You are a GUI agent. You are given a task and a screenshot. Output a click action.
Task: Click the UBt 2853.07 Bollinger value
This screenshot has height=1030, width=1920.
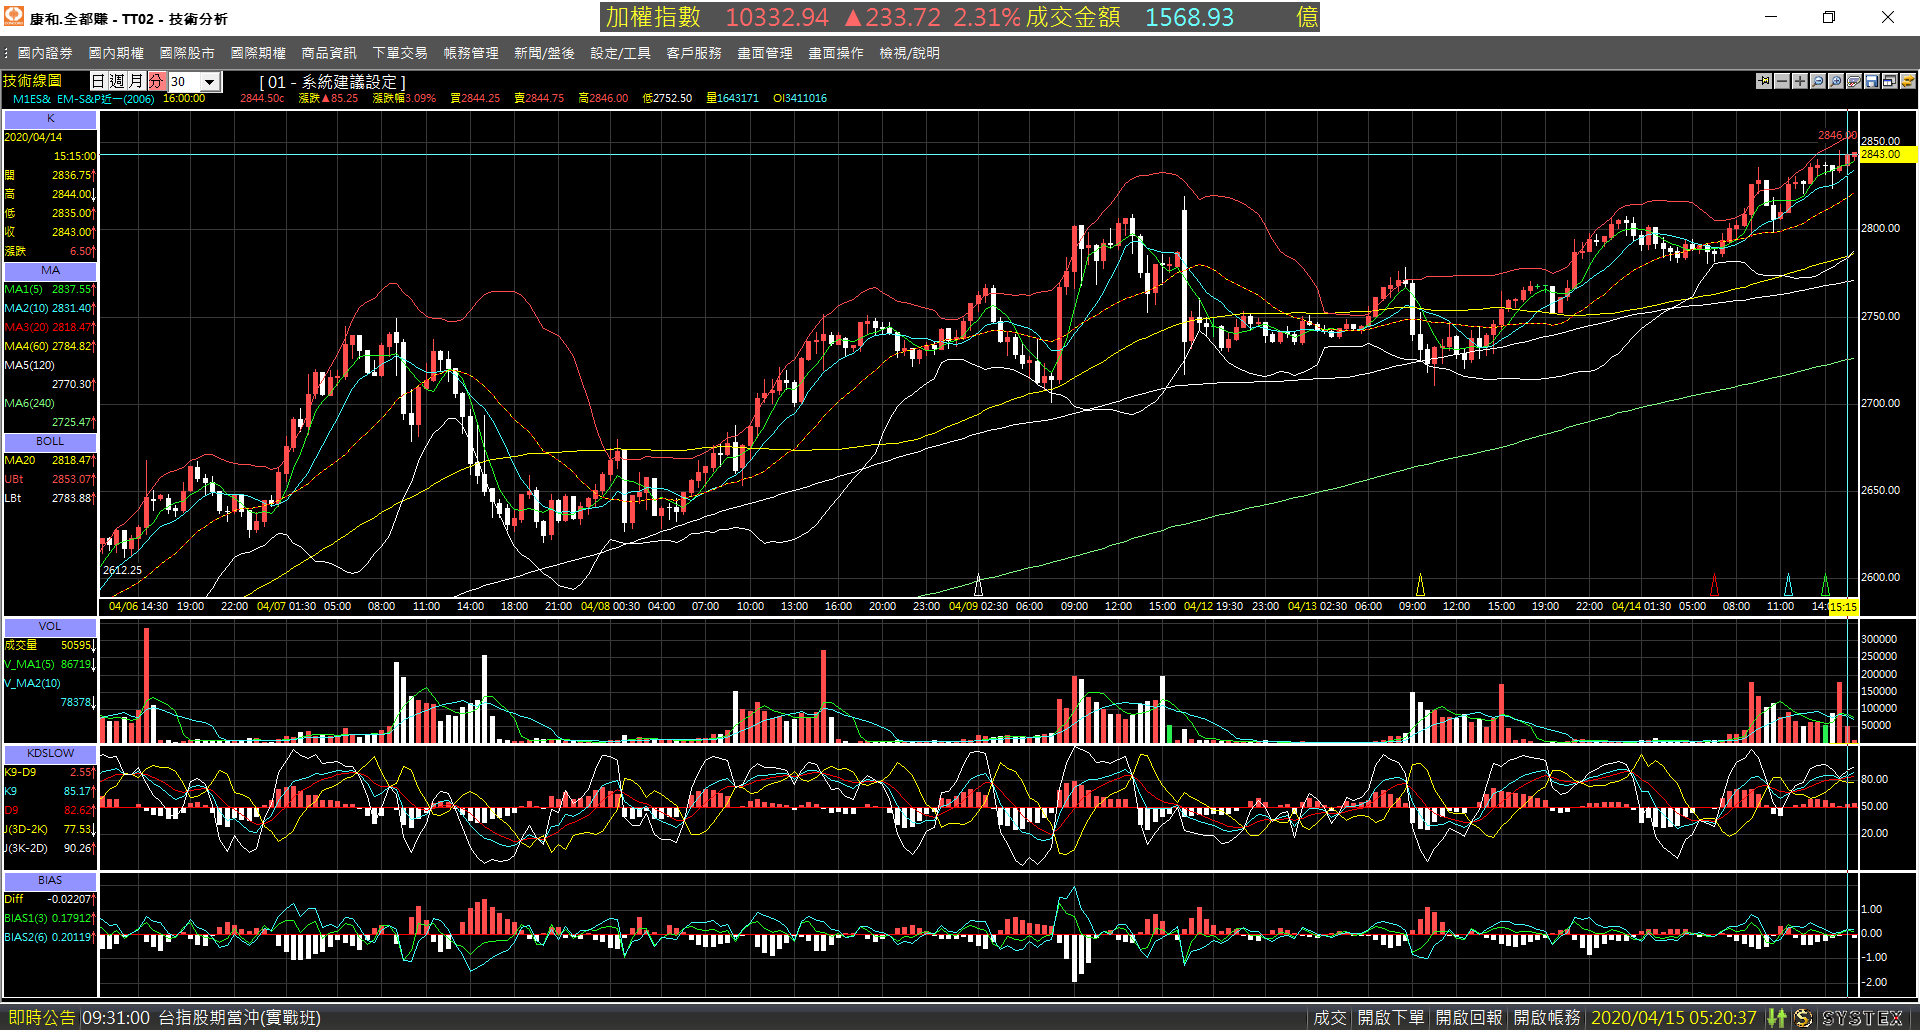(50, 480)
